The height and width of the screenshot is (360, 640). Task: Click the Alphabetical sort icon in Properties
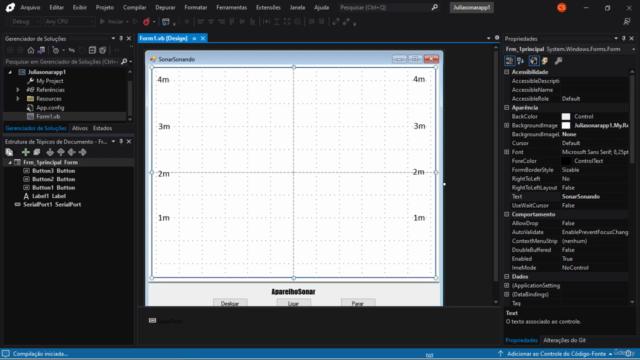(520, 61)
